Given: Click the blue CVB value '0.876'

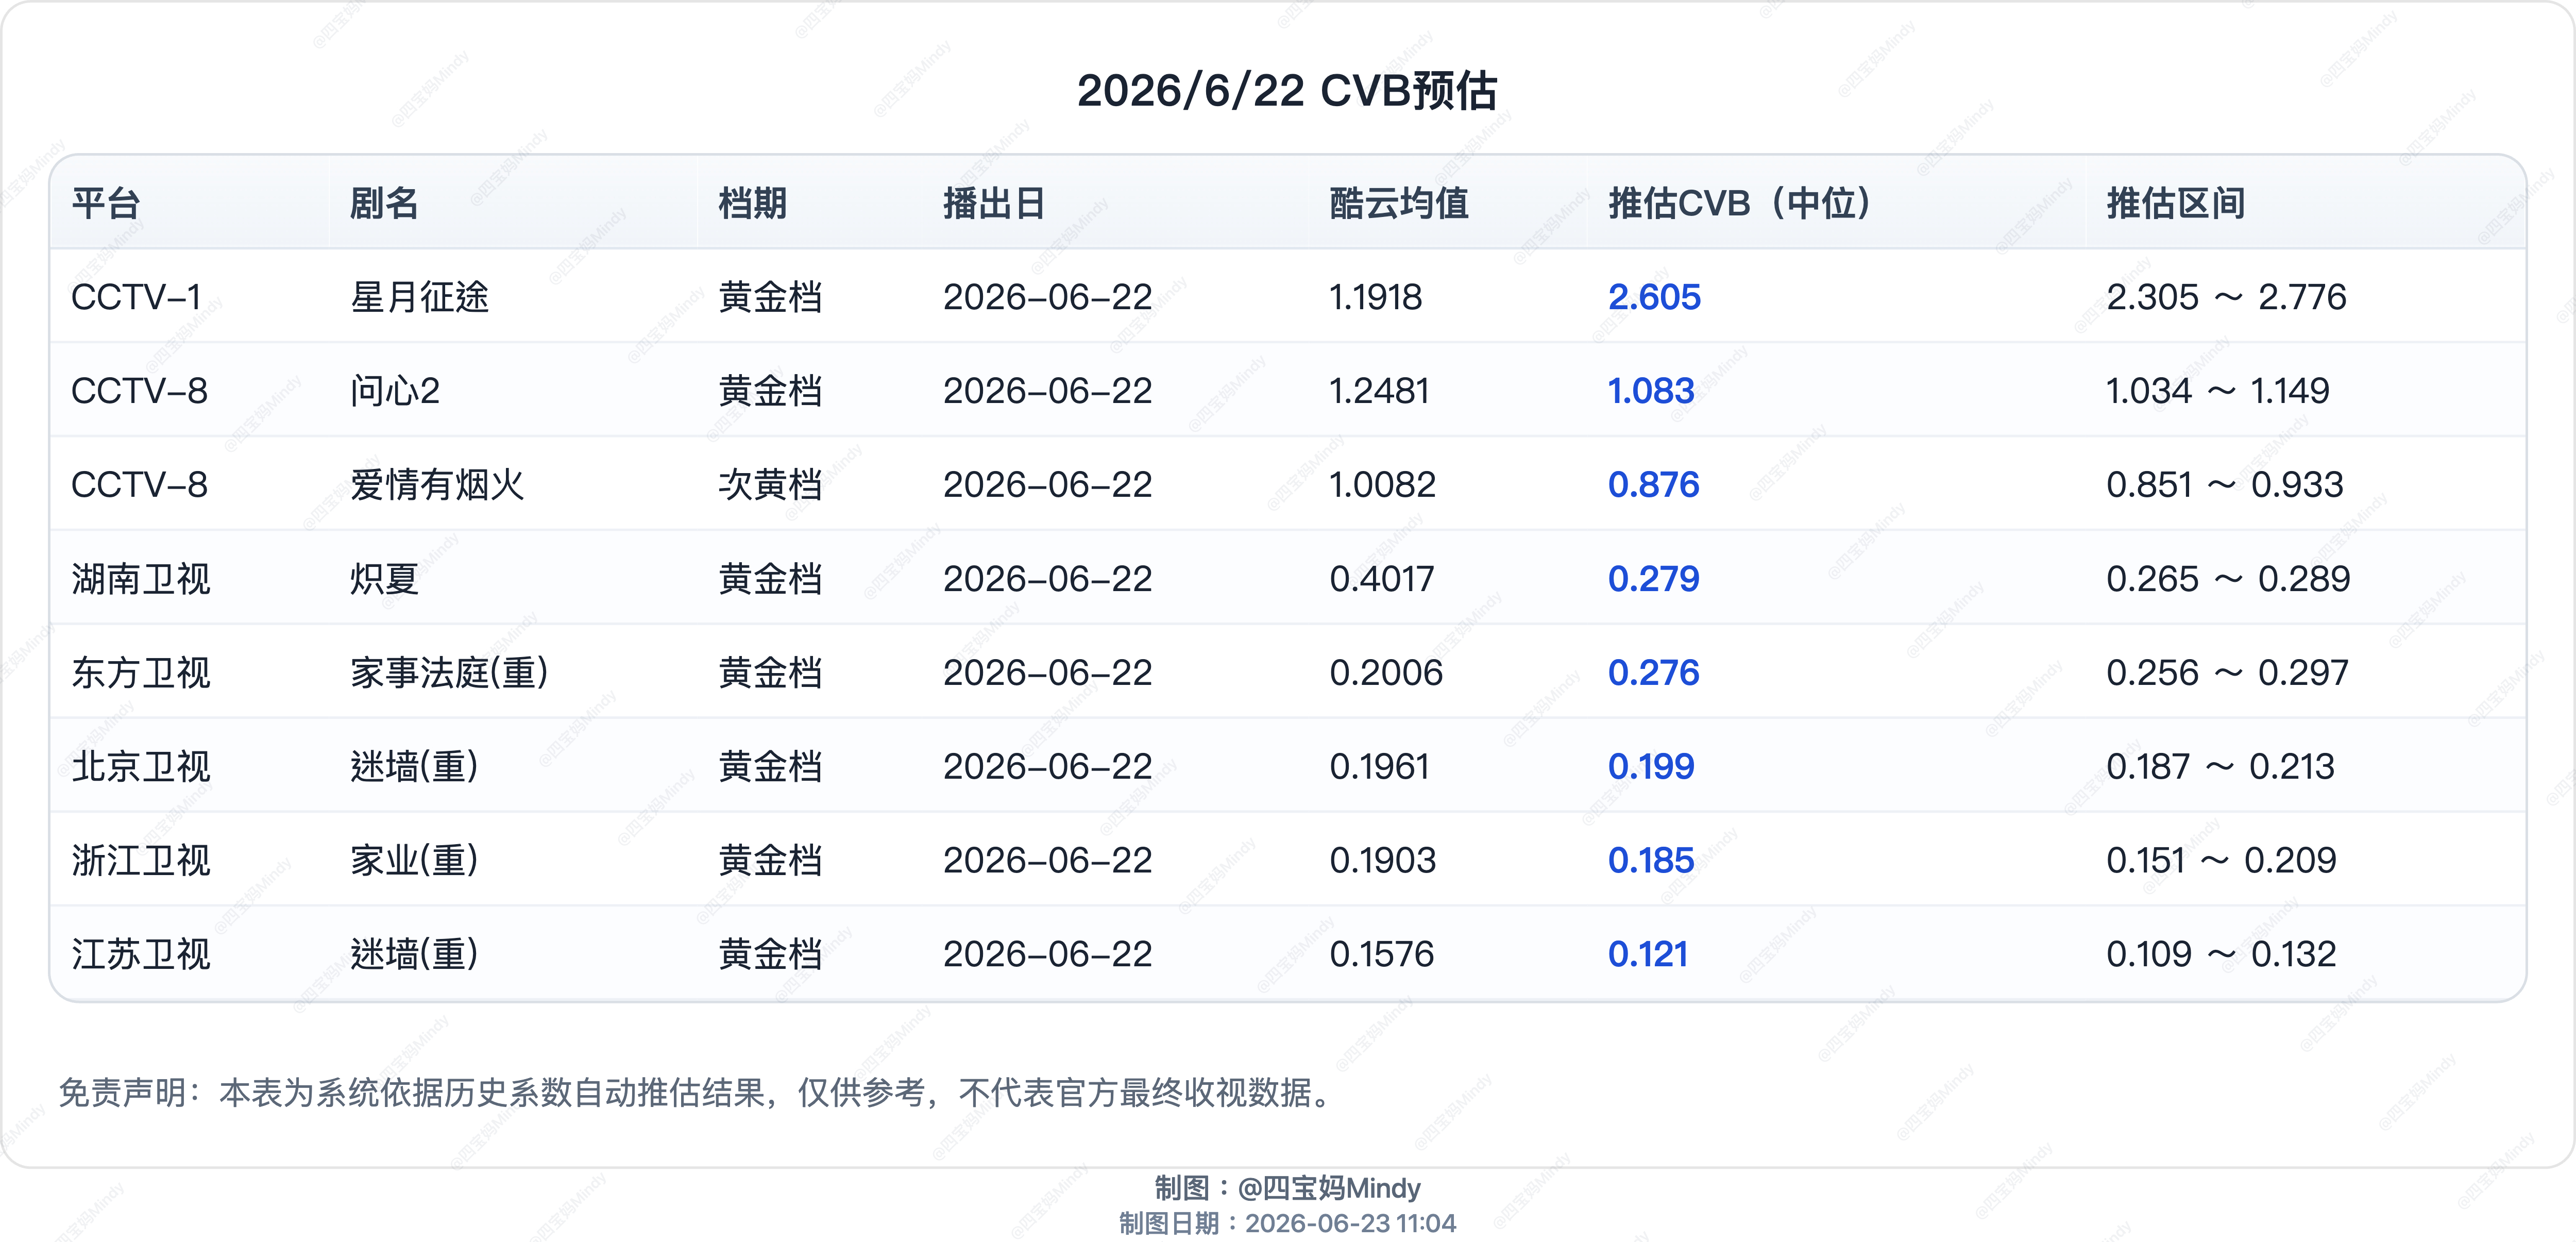Looking at the screenshot, I should click(x=1653, y=485).
